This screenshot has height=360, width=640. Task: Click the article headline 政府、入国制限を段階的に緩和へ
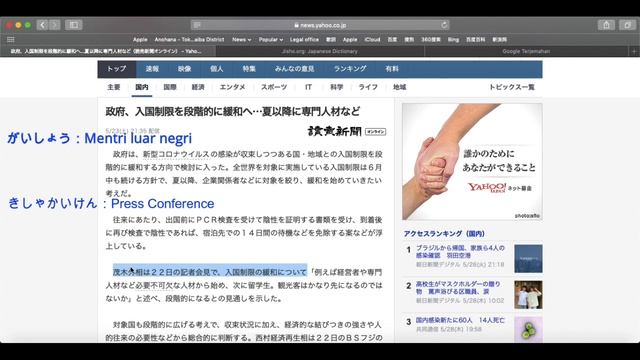click(x=233, y=111)
